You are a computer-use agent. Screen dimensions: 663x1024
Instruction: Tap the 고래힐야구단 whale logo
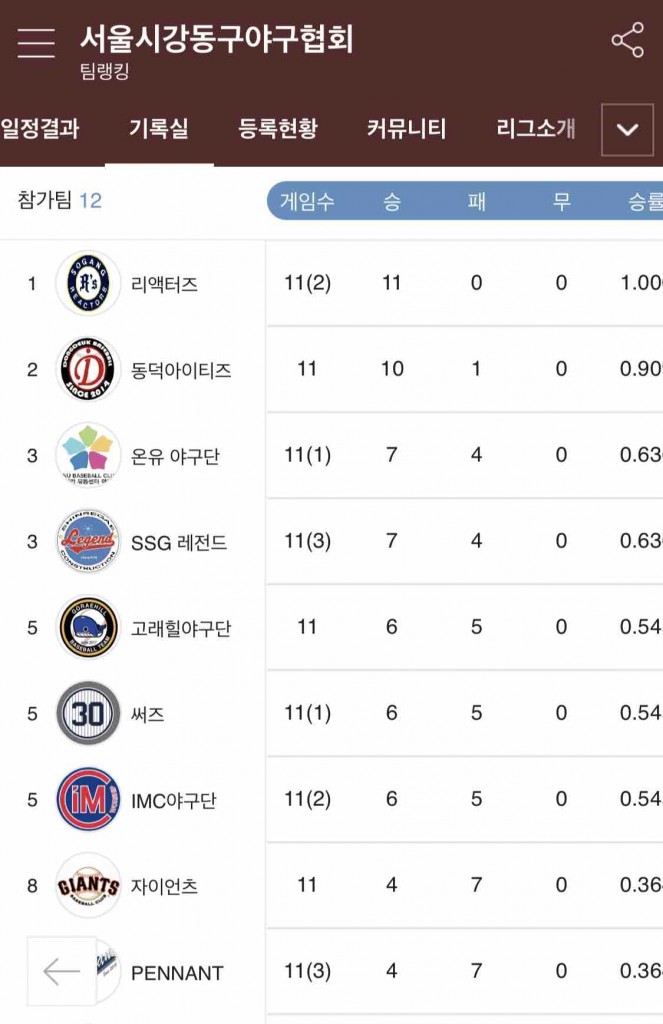click(88, 628)
